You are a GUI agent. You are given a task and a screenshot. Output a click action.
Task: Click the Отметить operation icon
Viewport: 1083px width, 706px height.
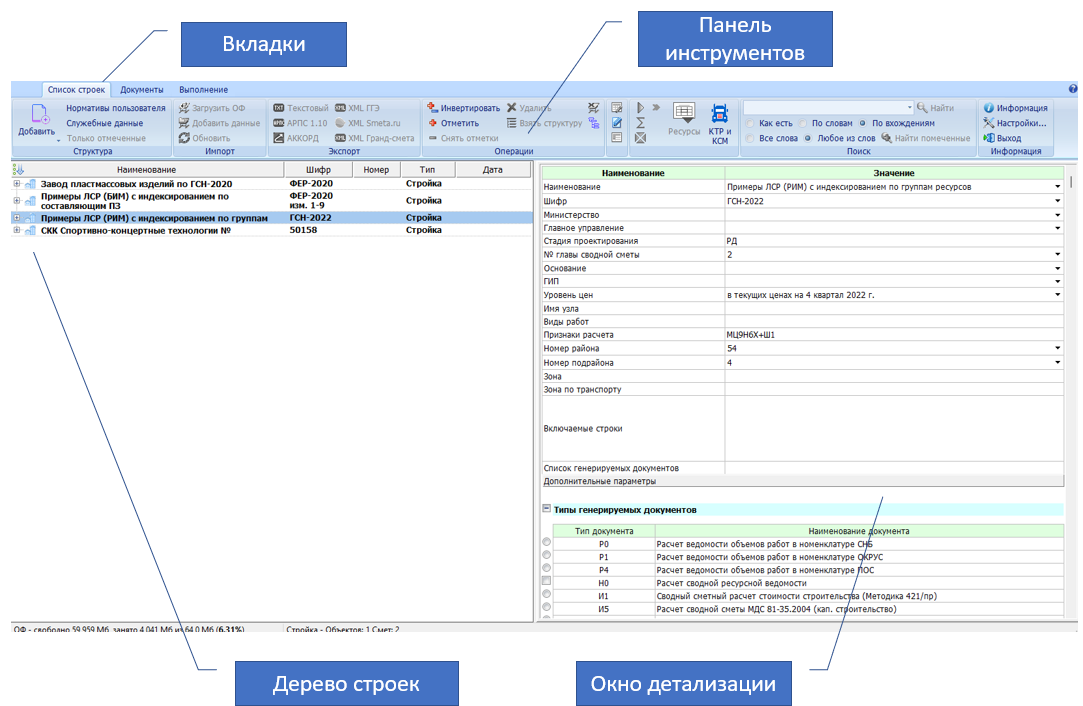tap(433, 123)
